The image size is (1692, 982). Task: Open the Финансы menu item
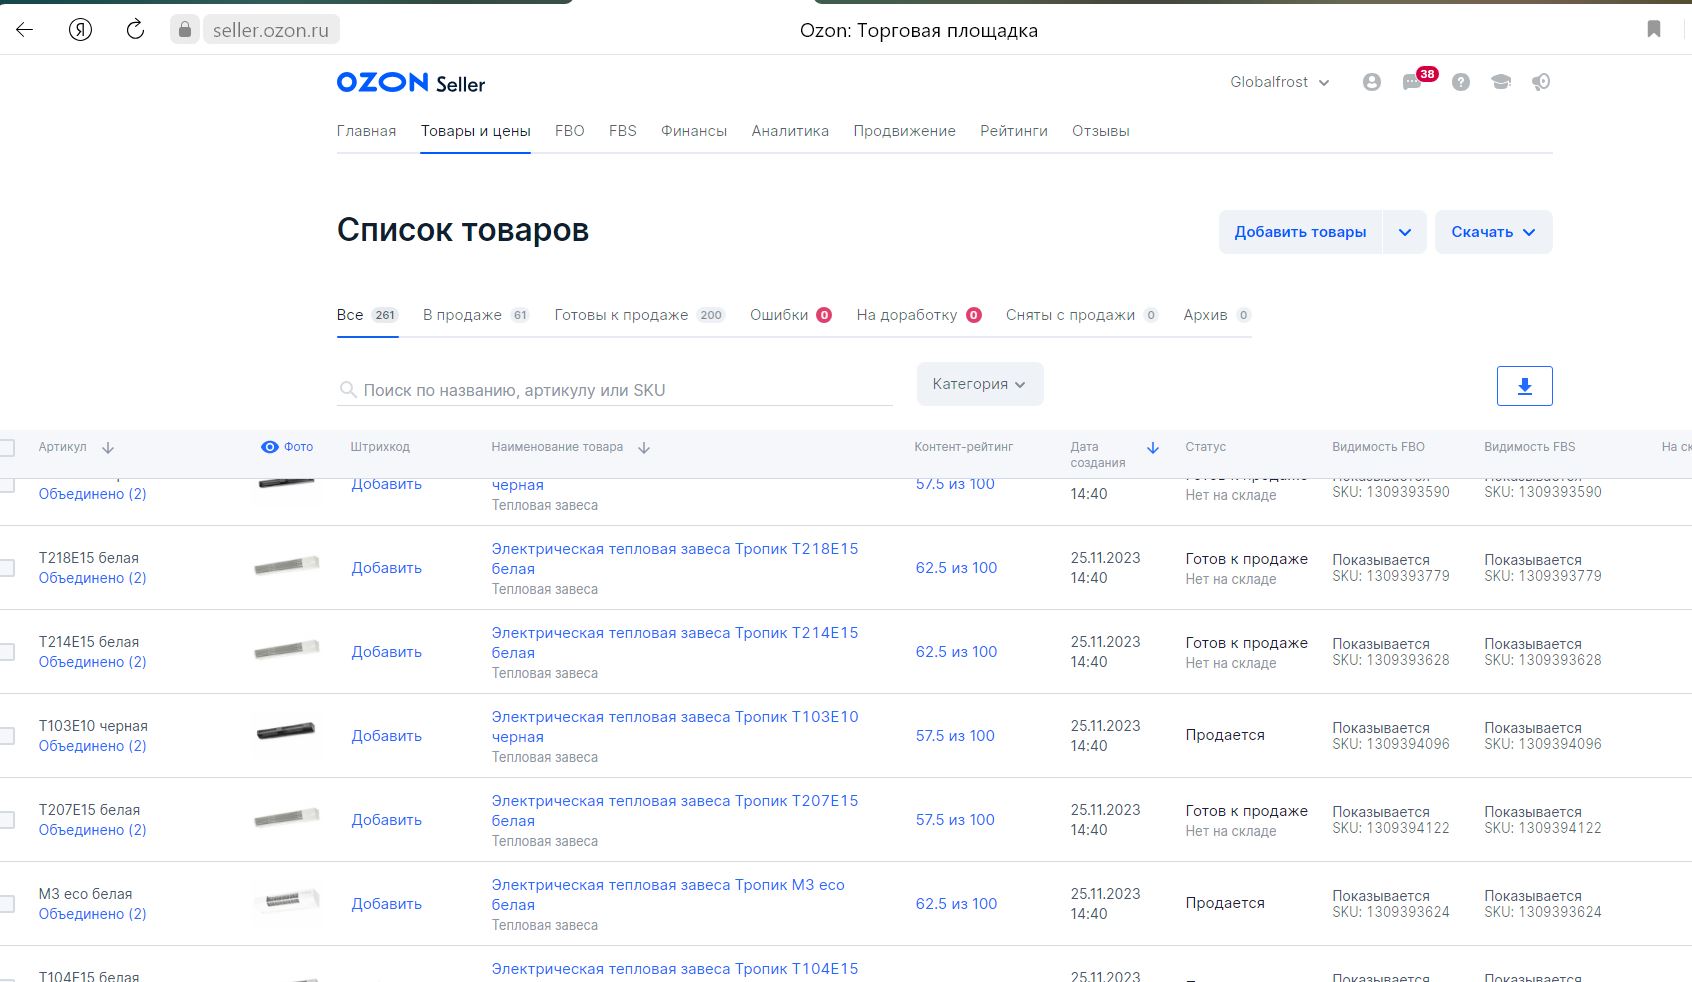coord(694,131)
